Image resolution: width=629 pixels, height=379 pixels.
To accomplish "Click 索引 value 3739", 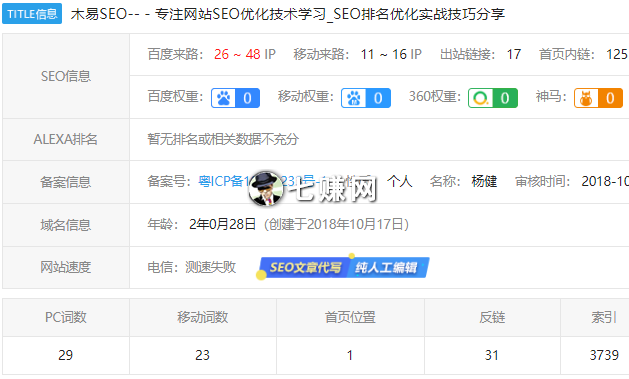I will (604, 355).
